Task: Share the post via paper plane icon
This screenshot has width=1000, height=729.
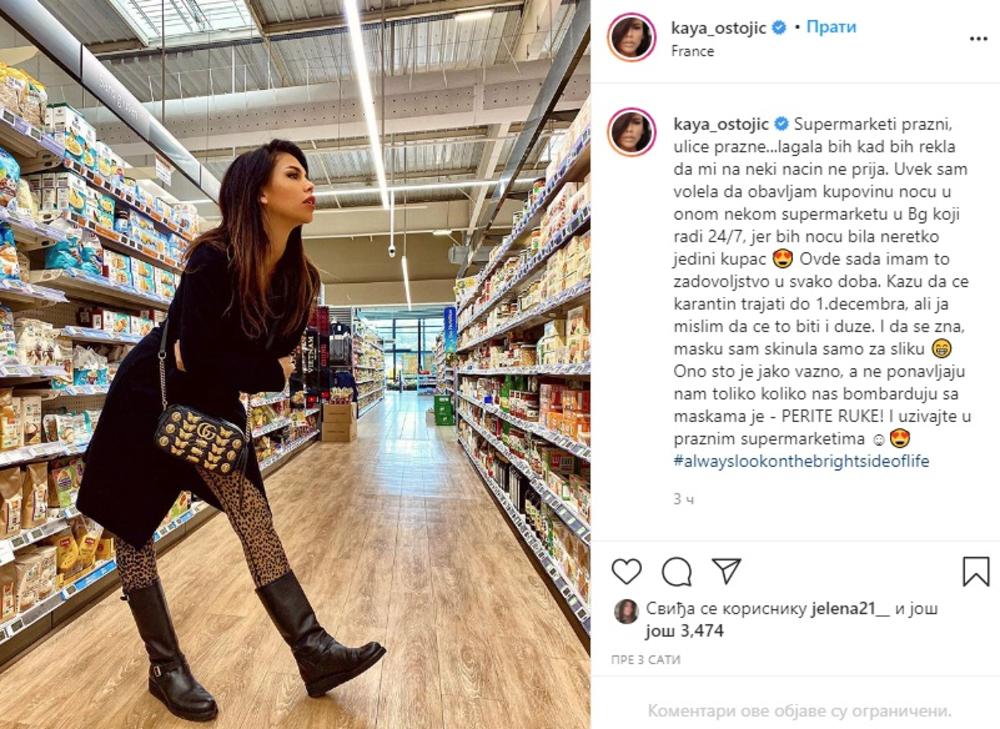Action: pos(726,570)
